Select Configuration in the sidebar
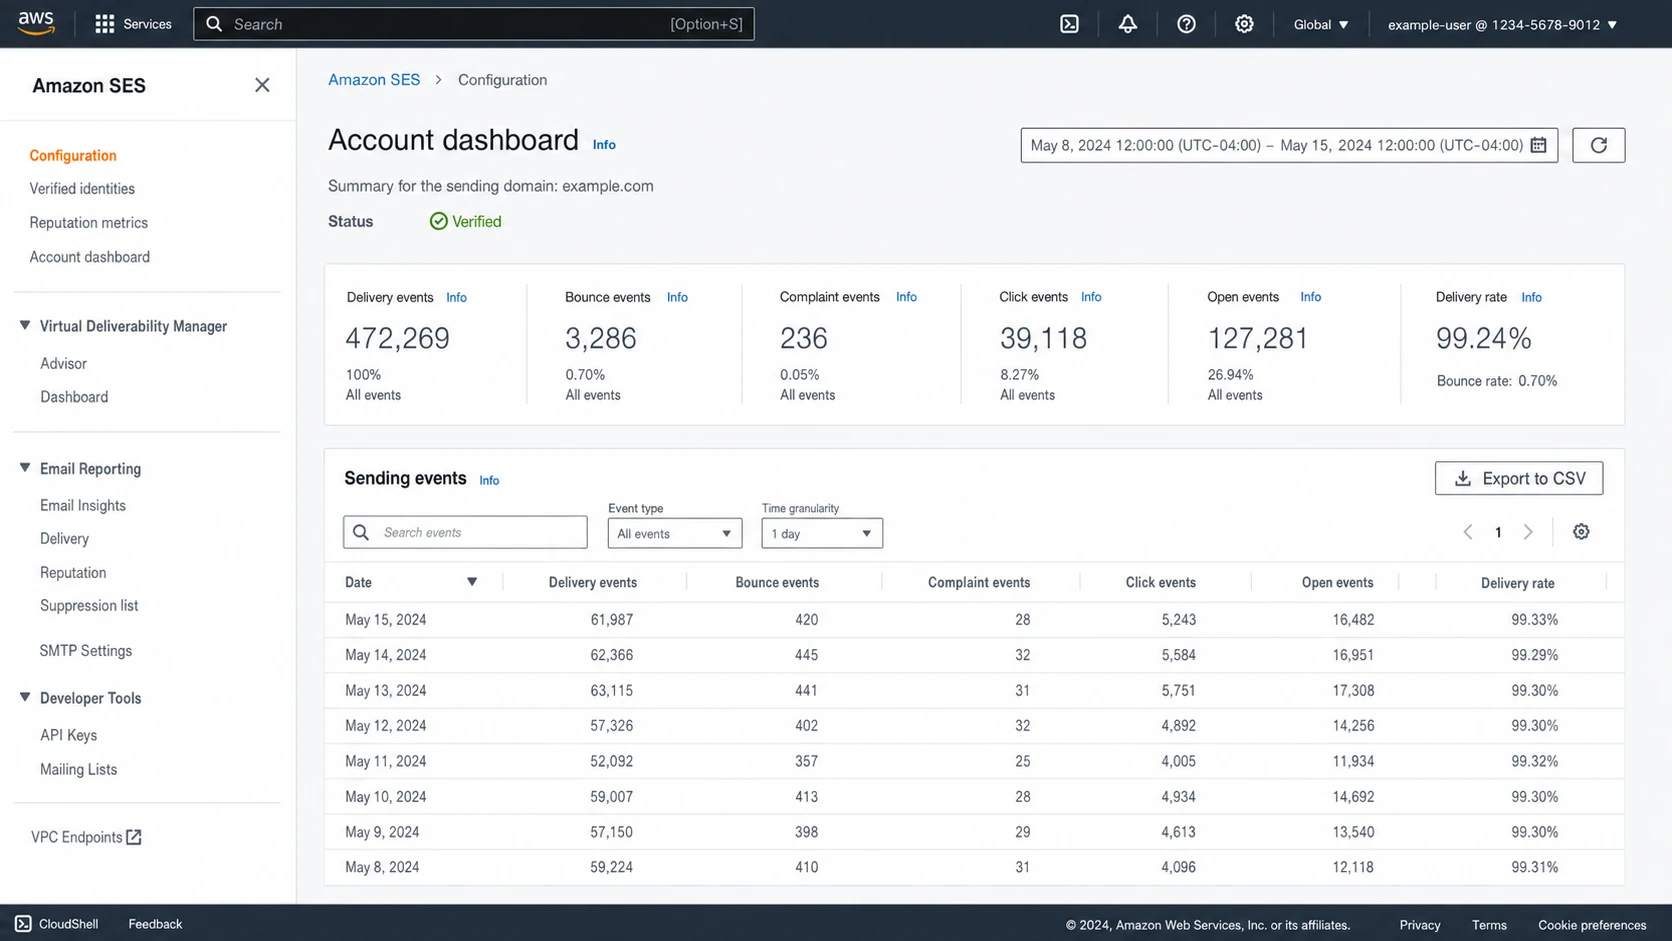The width and height of the screenshot is (1672, 941). (x=73, y=155)
